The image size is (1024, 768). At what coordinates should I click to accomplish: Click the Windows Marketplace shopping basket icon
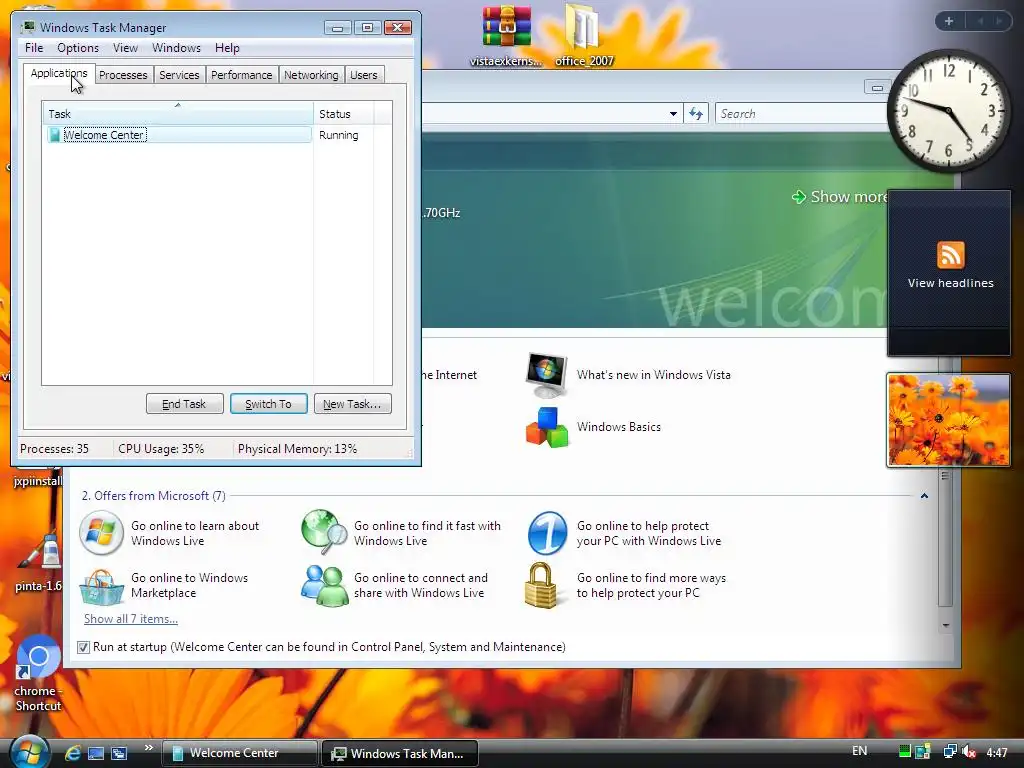pos(101,586)
